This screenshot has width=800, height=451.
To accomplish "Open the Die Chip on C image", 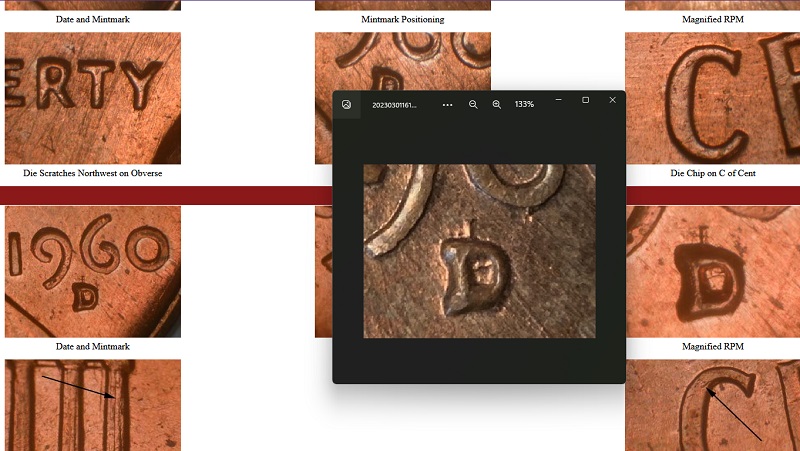I will click(712, 98).
